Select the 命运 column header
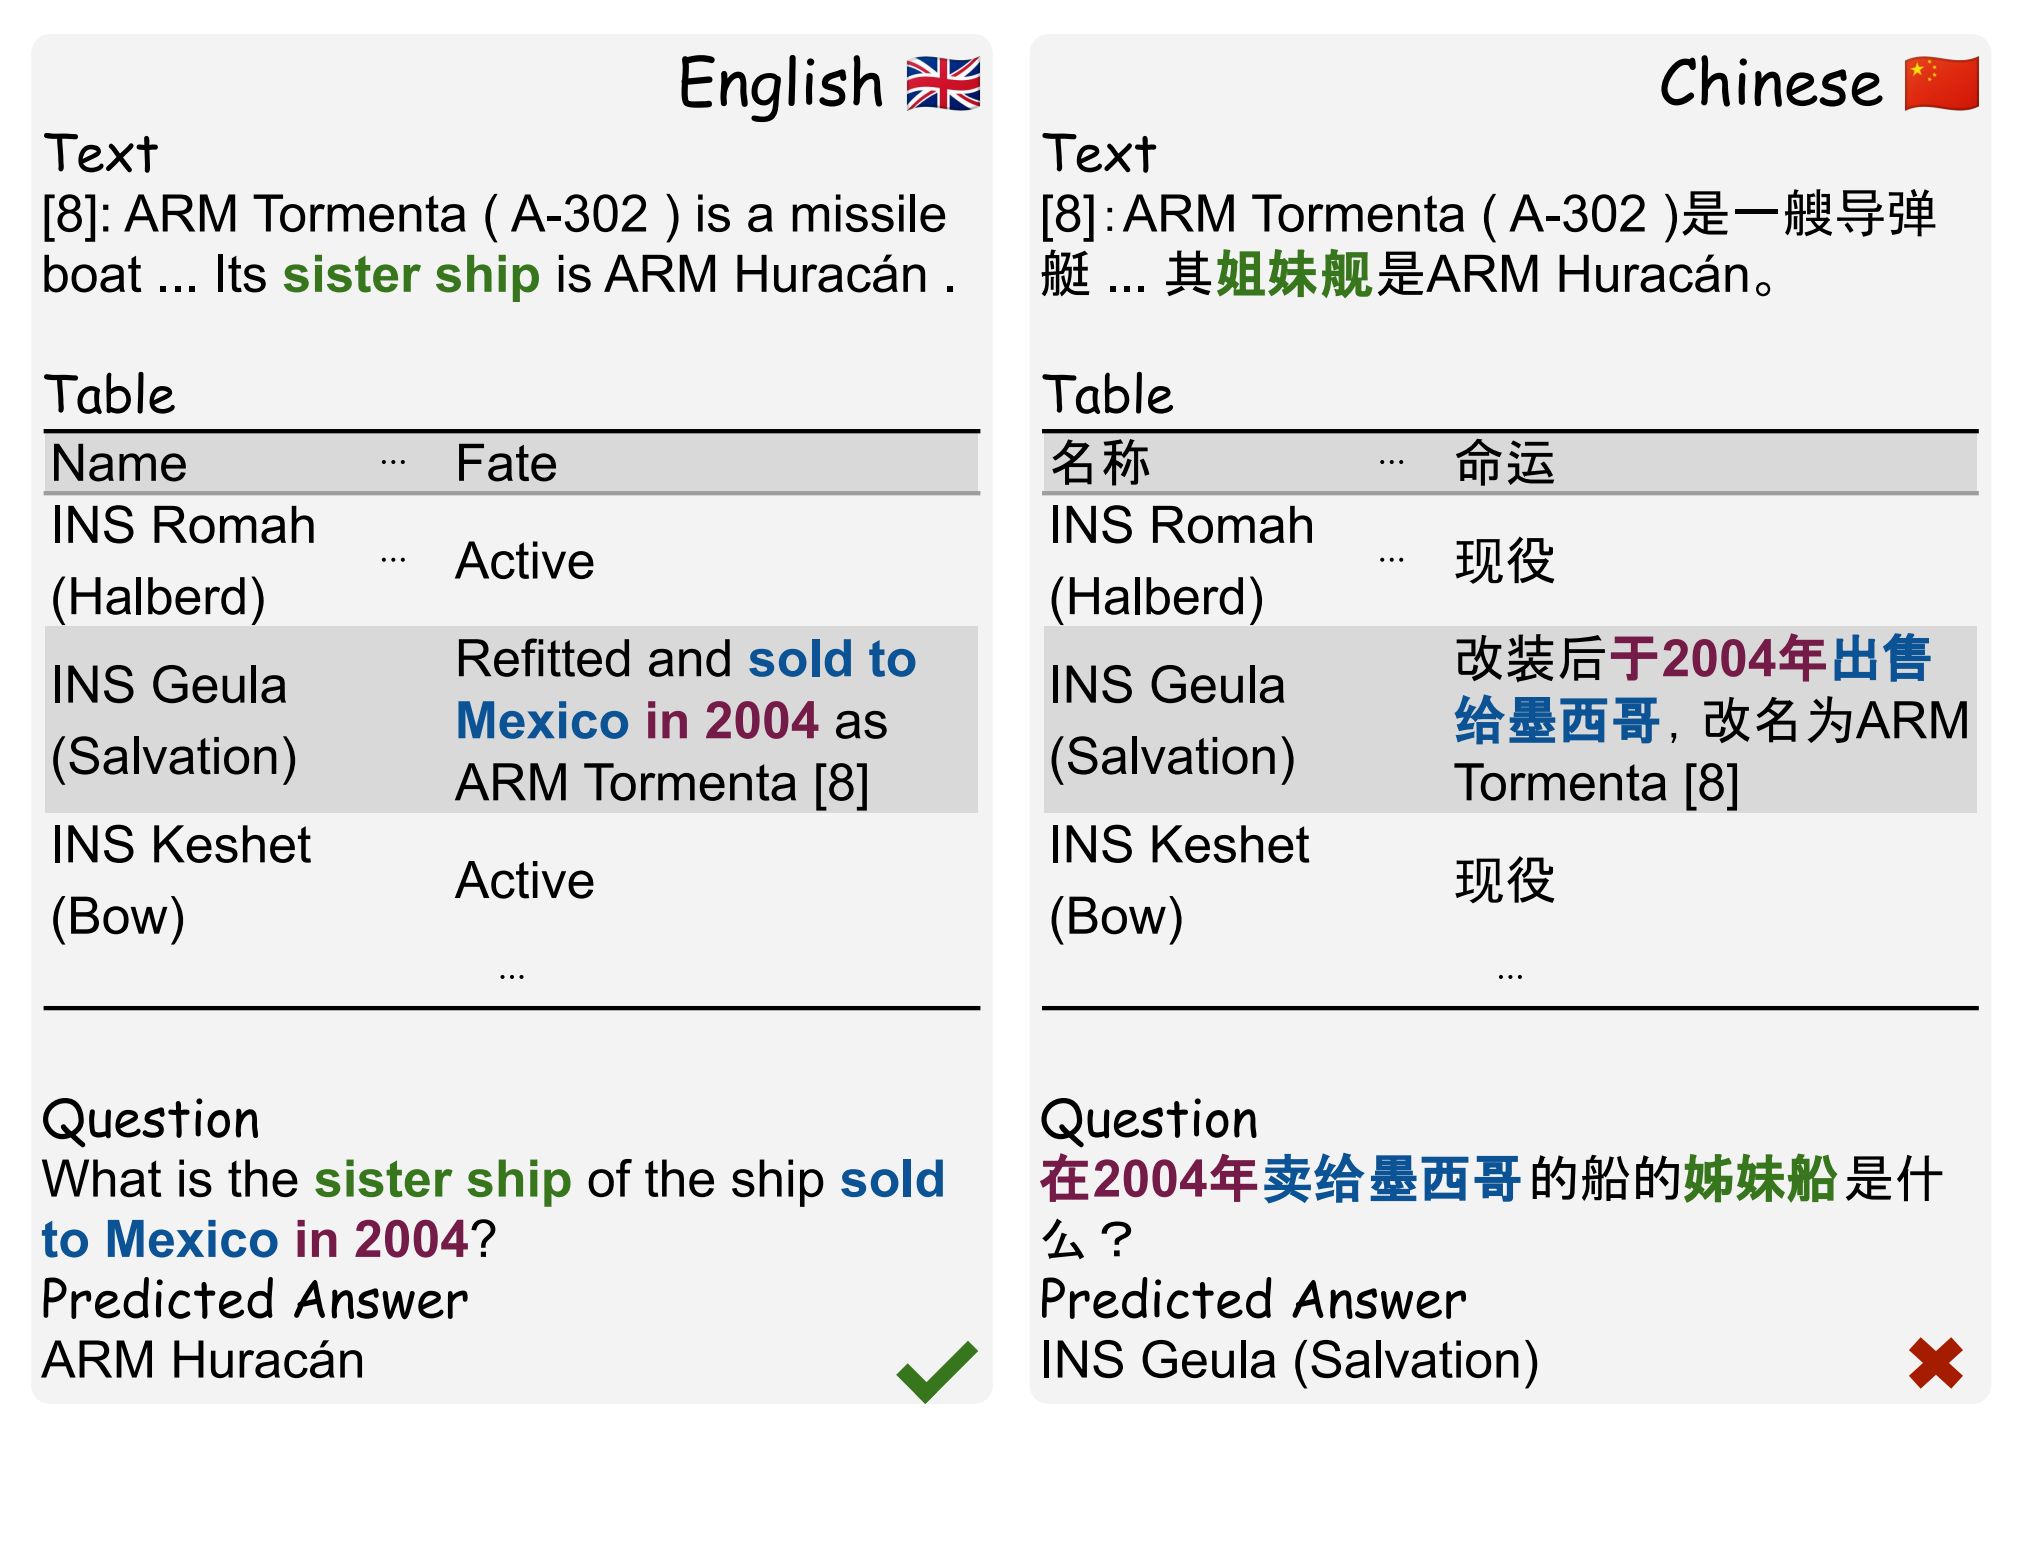Screen dimensions: 2025x1553 pyautogui.click(x=1504, y=464)
